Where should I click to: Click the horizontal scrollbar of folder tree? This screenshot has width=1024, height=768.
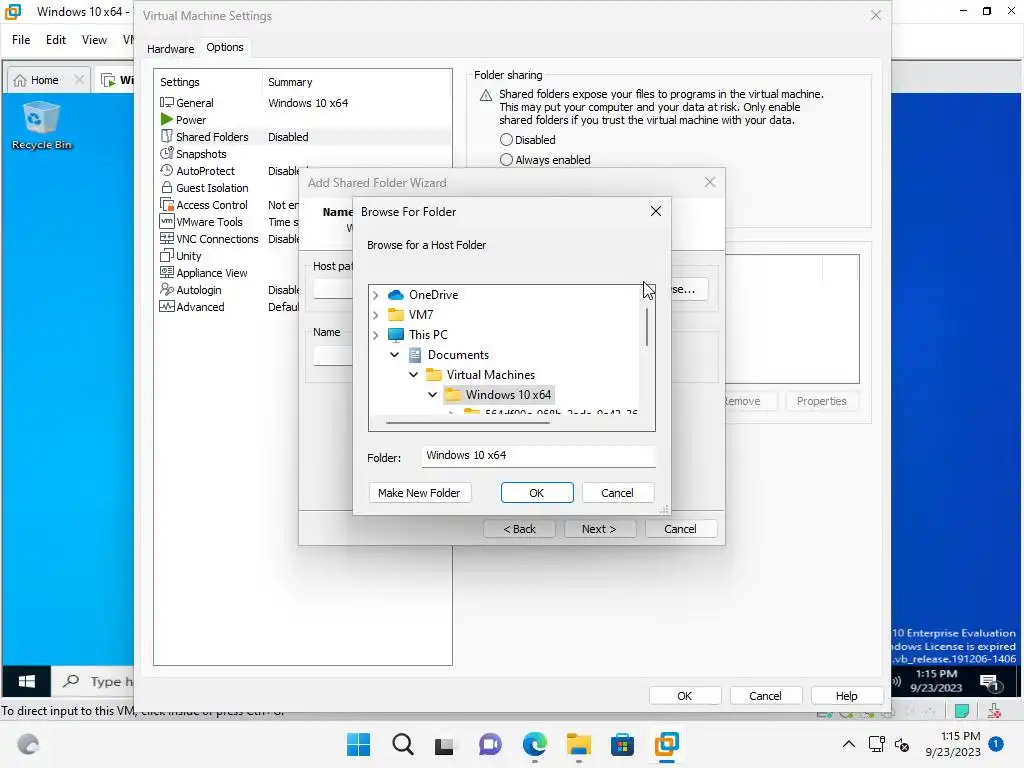pyautogui.click(x=468, y=423)
